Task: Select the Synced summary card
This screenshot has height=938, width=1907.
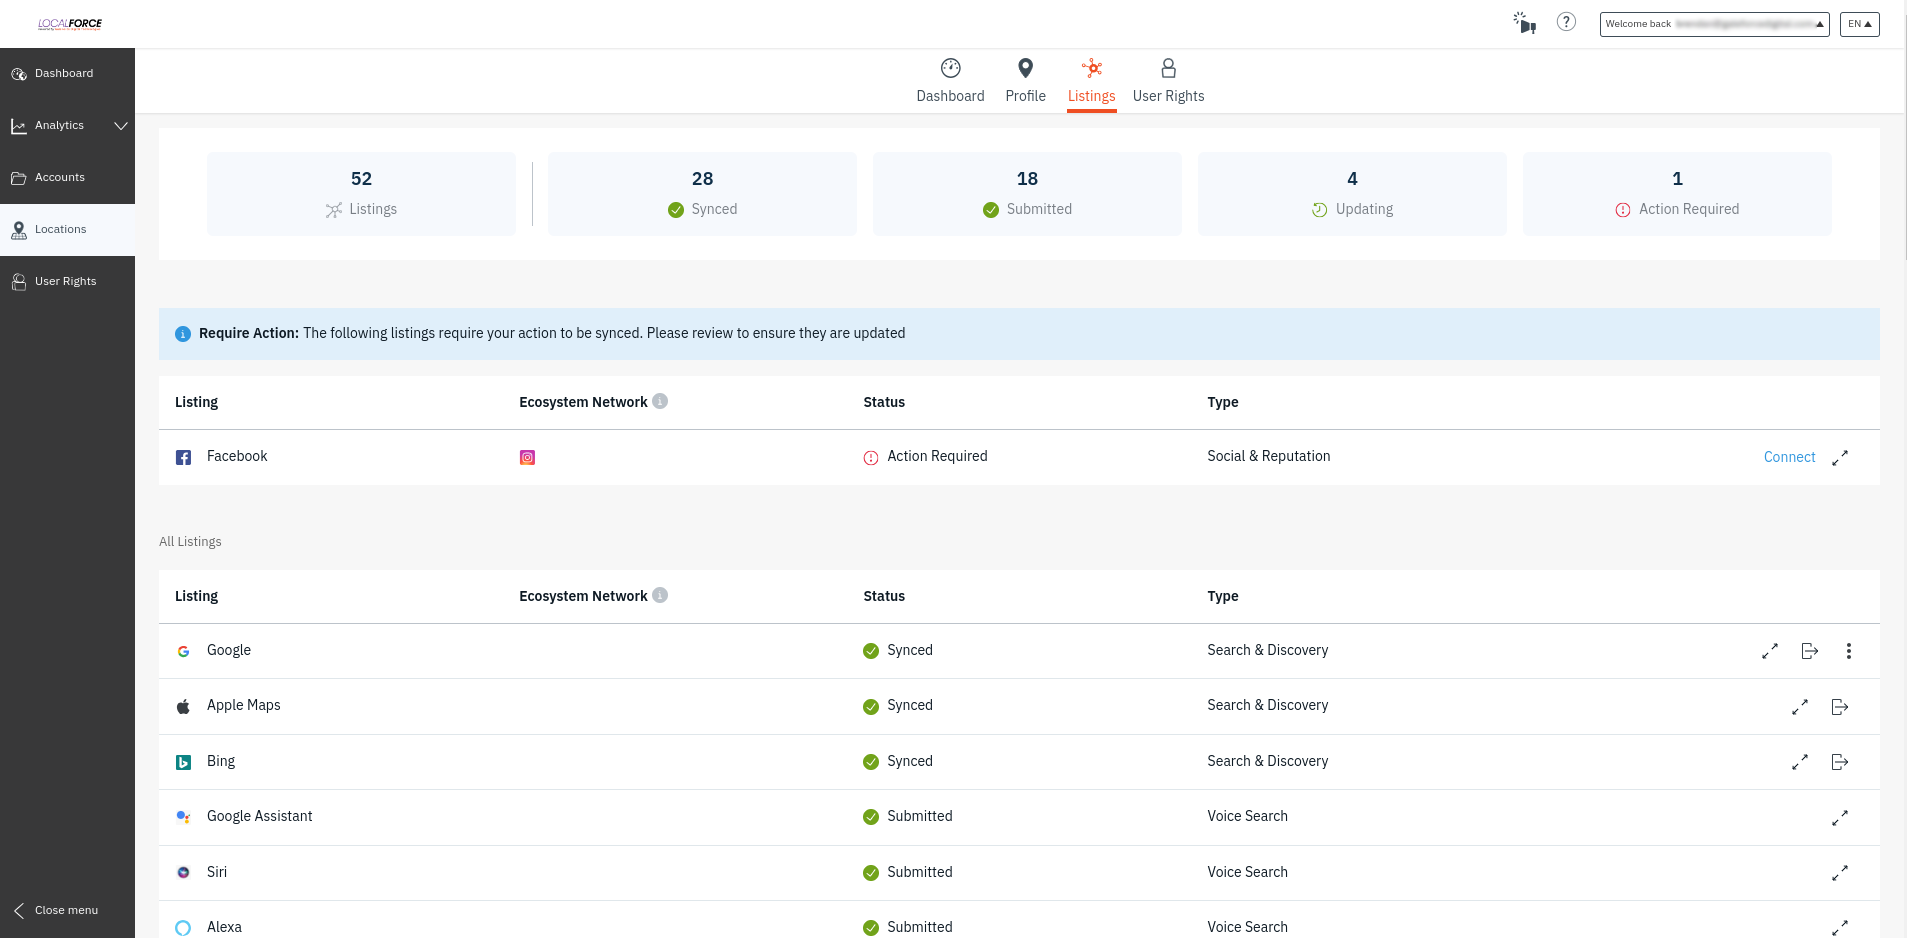Action: click(702, 194)
